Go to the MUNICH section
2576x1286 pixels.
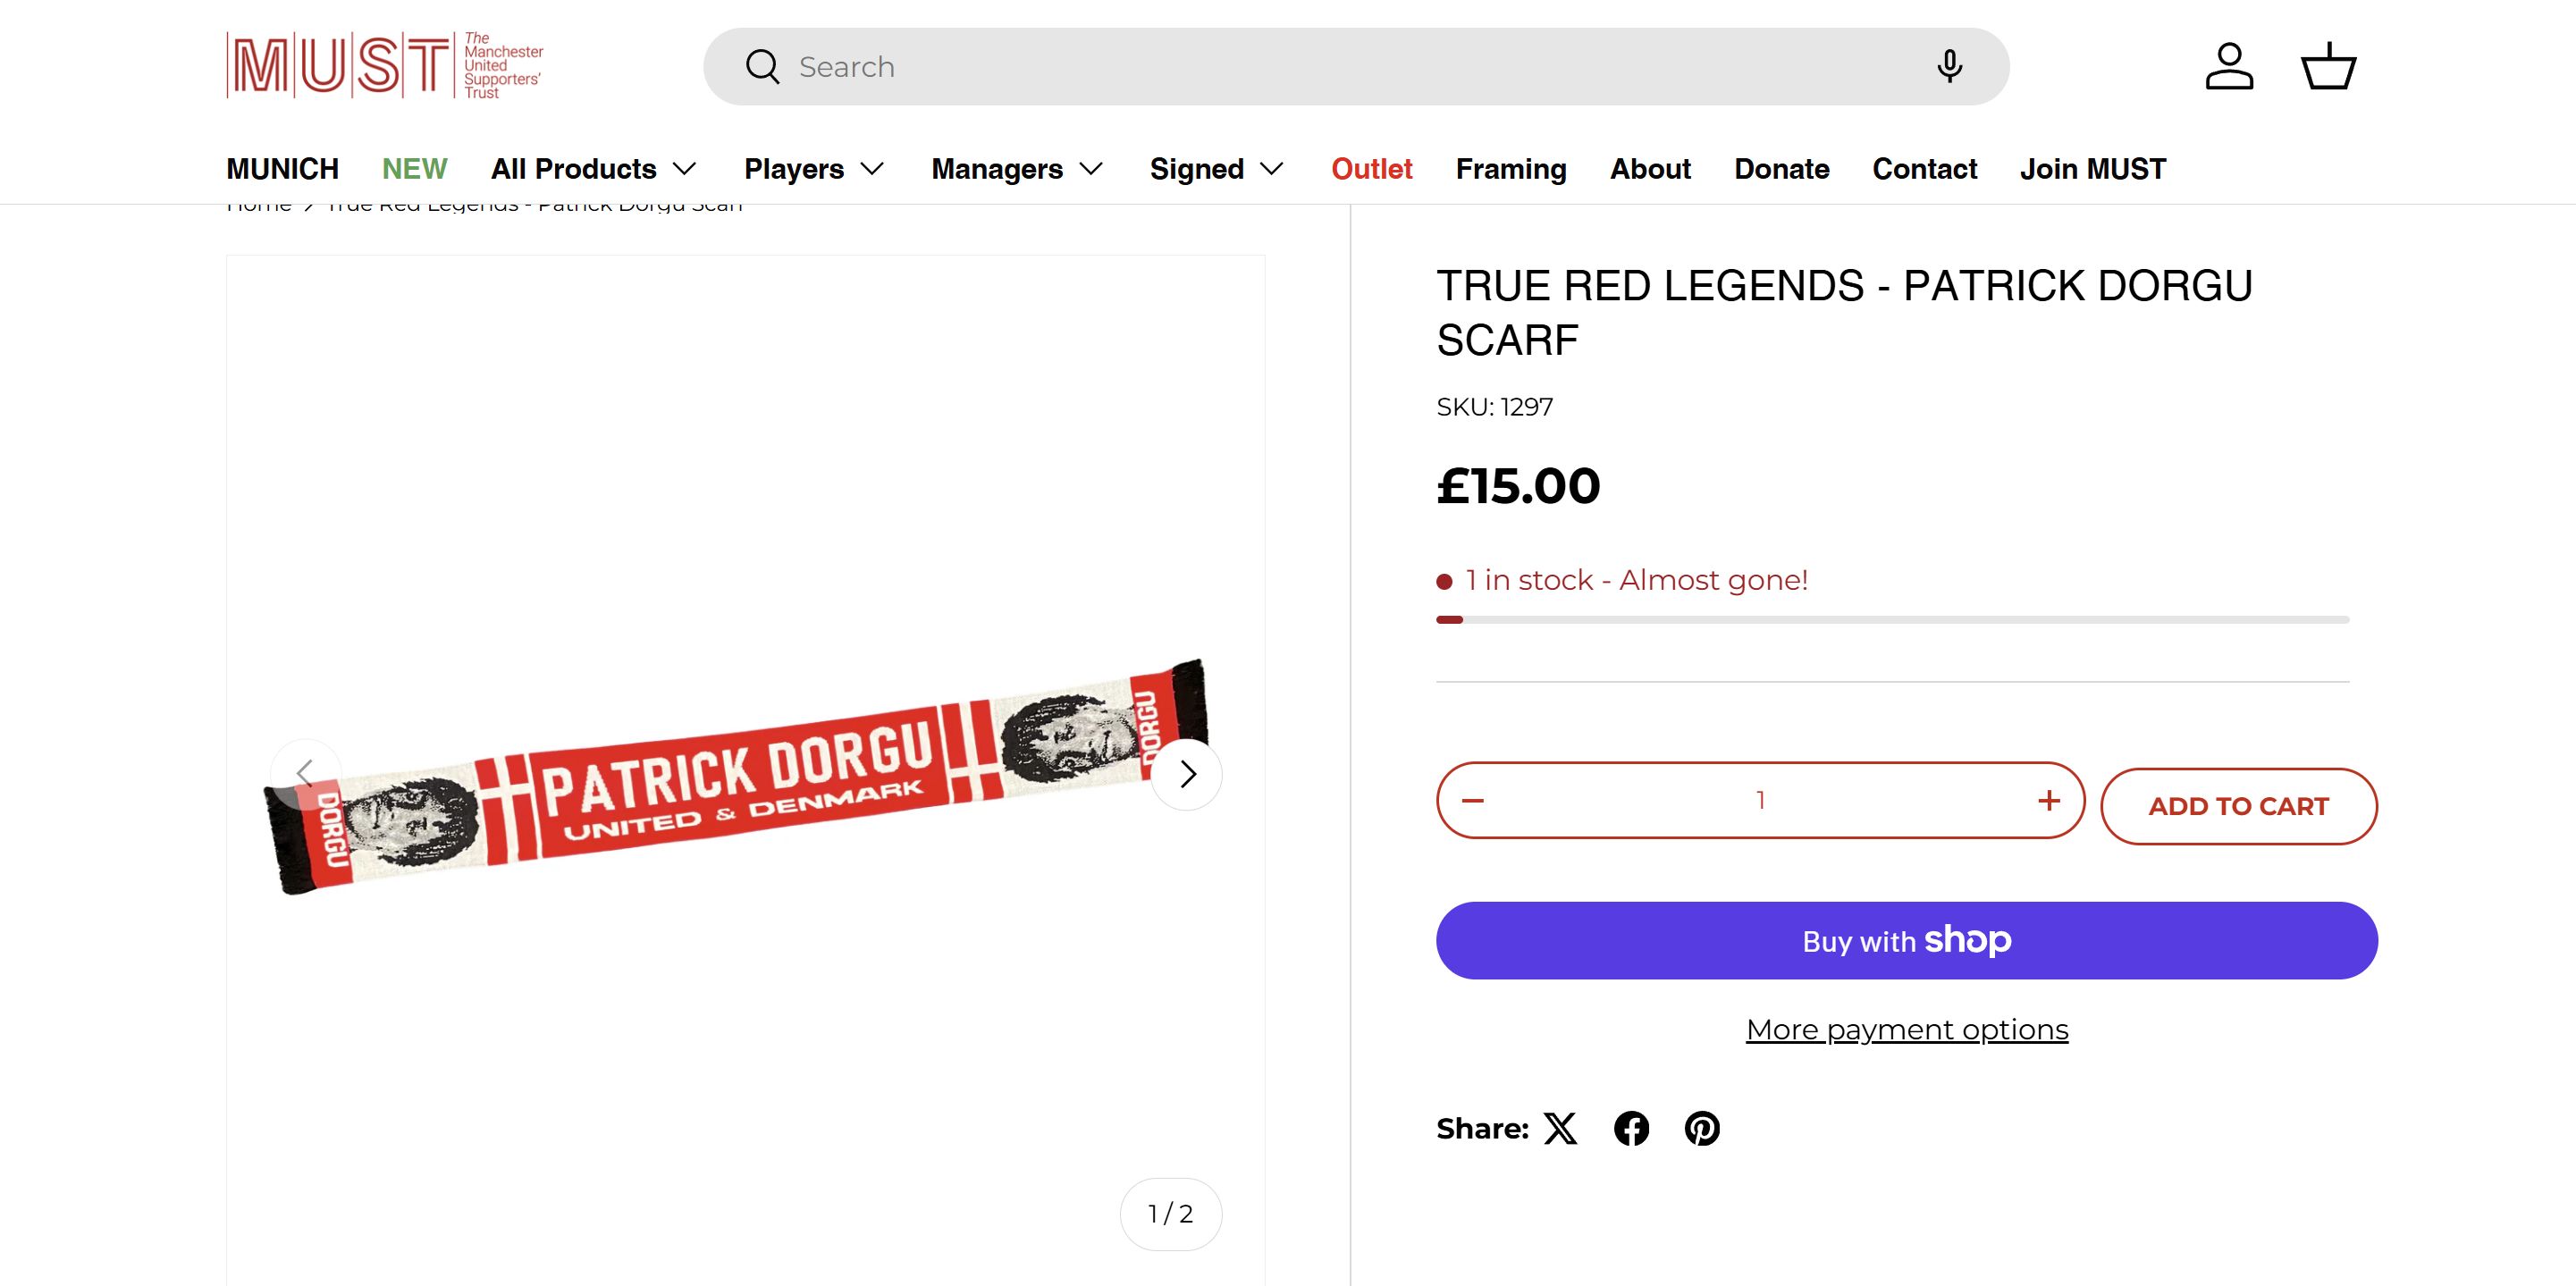point(282,169)
